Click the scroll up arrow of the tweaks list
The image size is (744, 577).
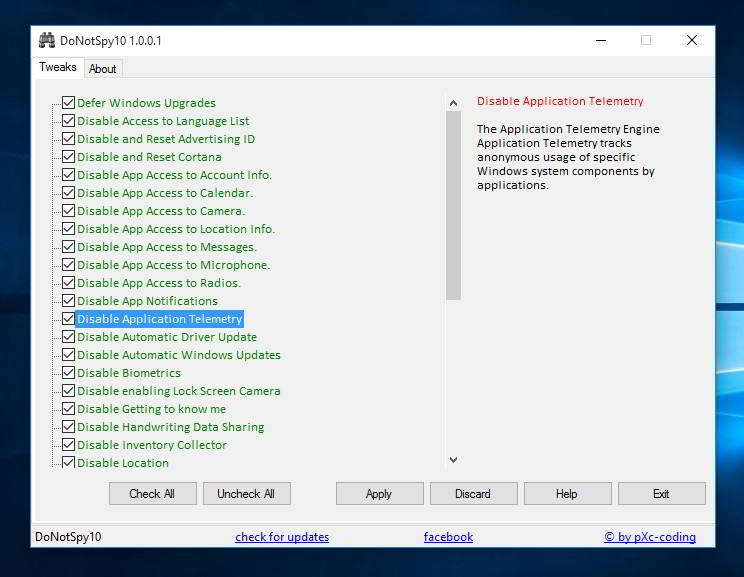(x=454, y=103)
